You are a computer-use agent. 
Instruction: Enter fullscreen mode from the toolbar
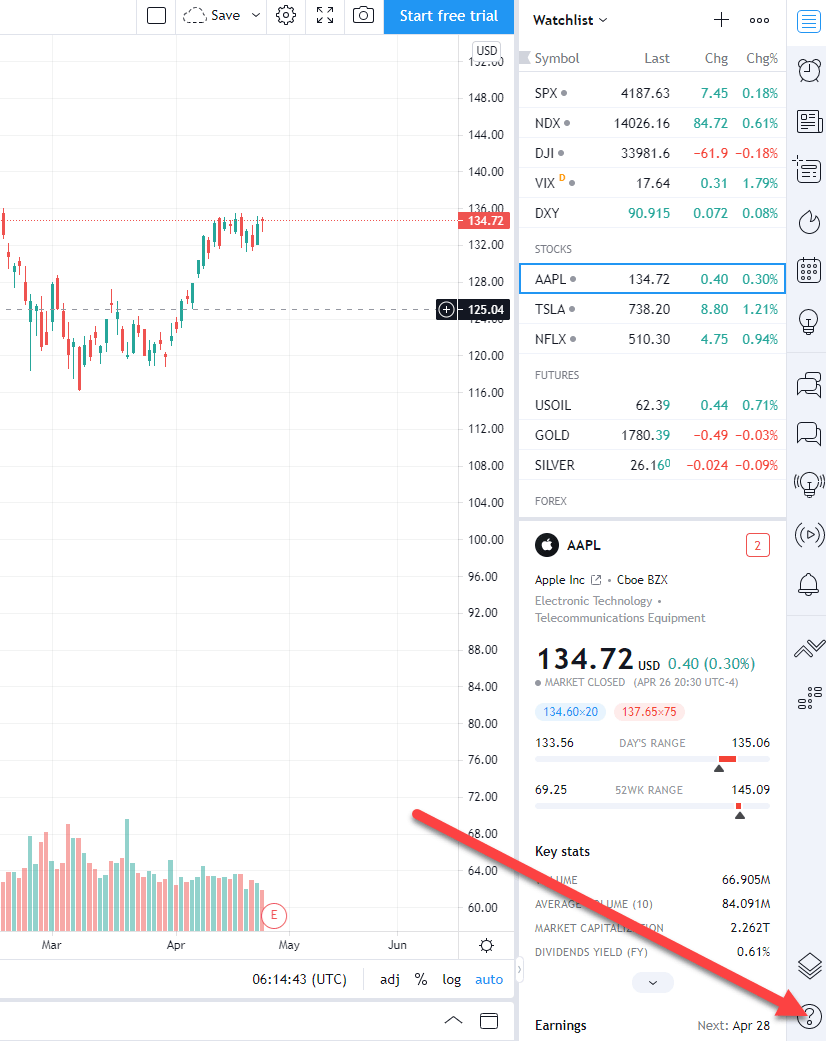pos(324,16)
